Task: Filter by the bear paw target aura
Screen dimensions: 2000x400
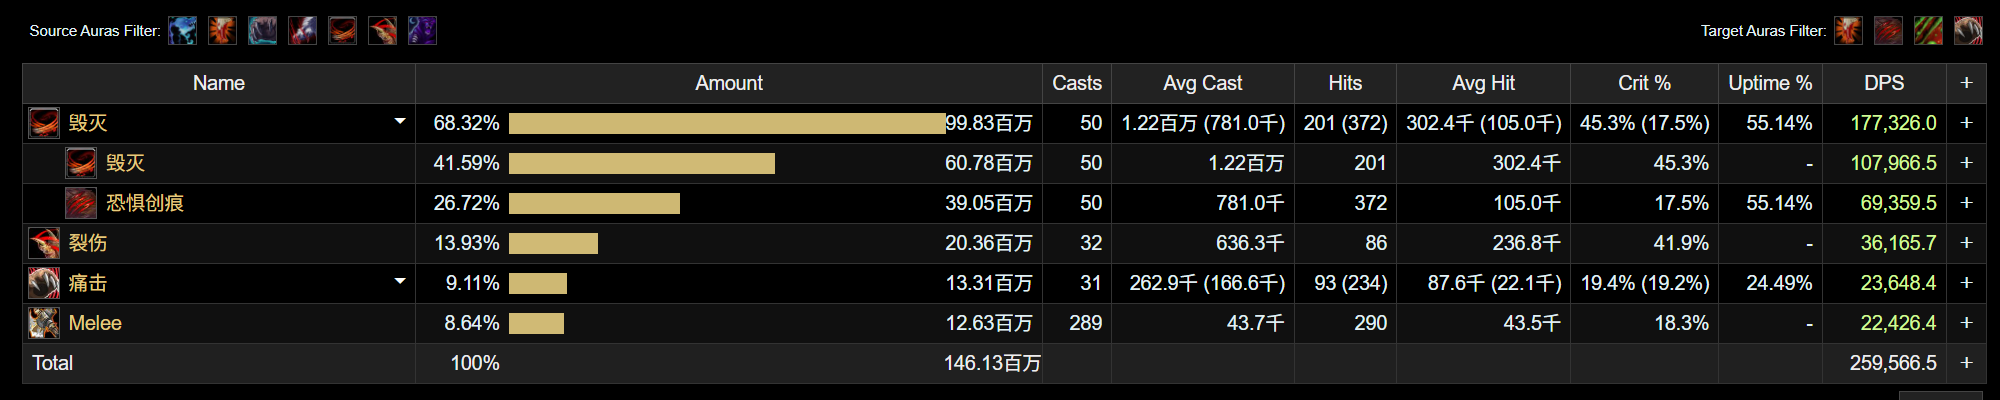Action: click(x=1968, y=31)
